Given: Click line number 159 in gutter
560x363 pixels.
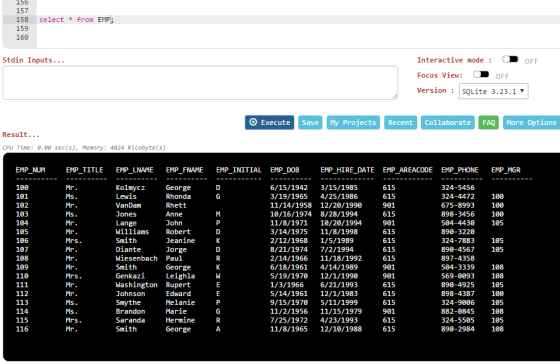Looking at the screenshot, I should (x=22, y=29).
